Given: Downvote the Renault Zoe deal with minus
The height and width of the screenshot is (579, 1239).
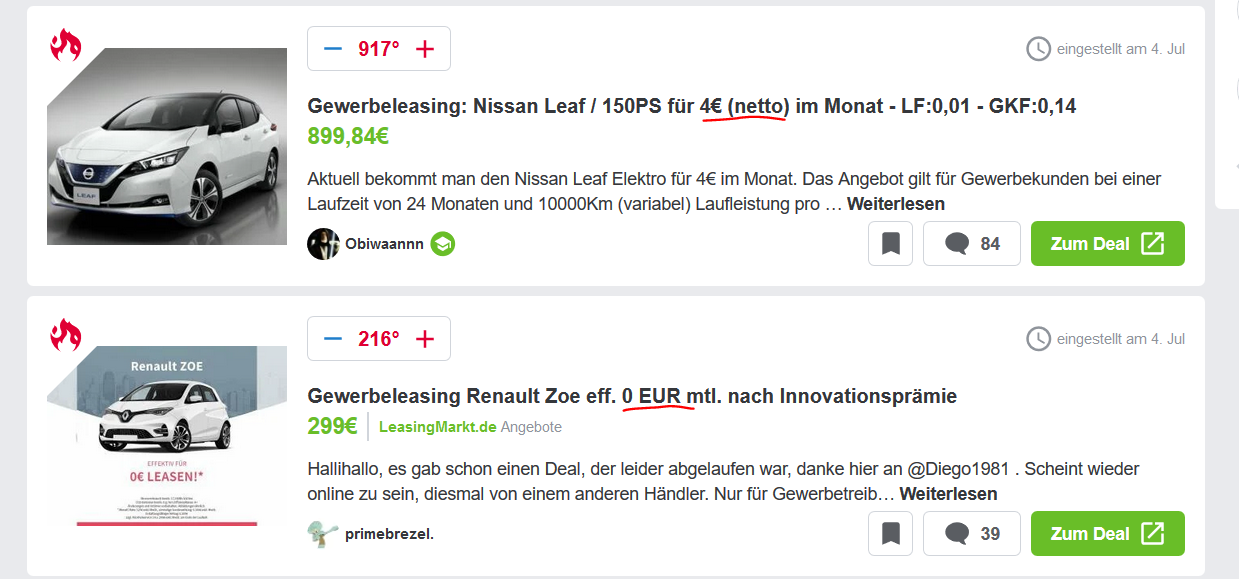Looking at the screenshot, I should pyautogui.click(x=333, y=339).
